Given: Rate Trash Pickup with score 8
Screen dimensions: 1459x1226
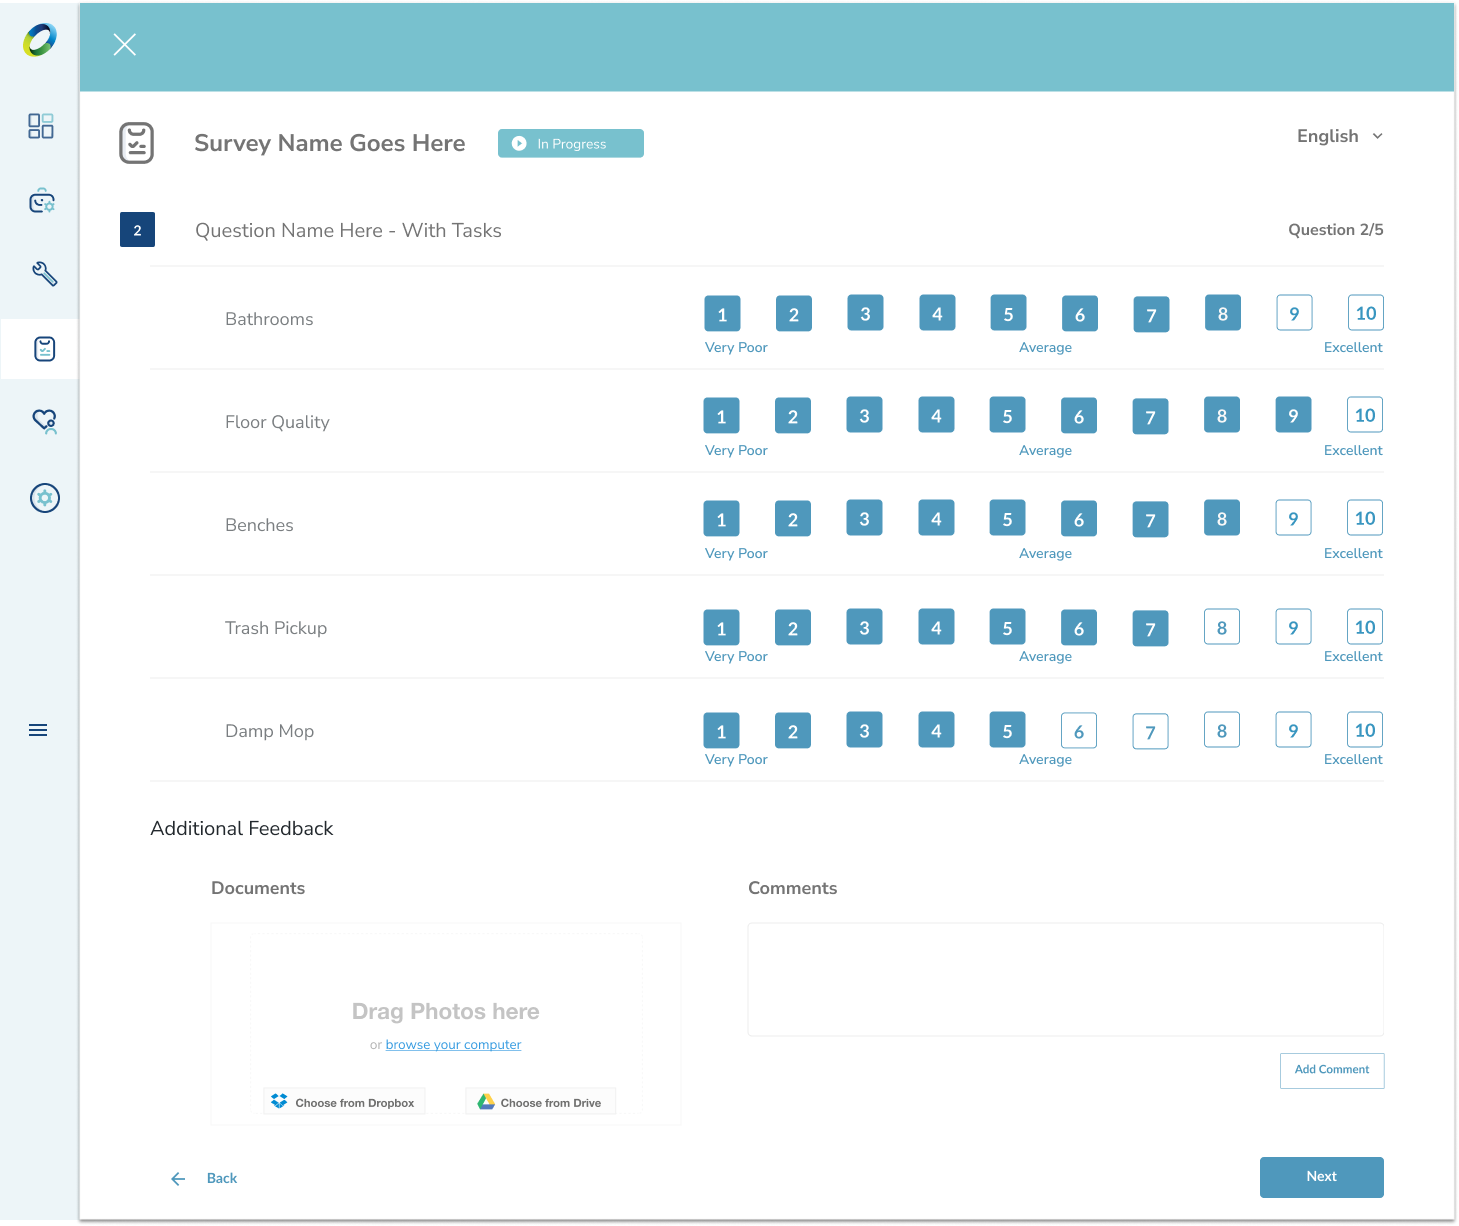Looking at the screenshot, I should (x=1221, y=627).
